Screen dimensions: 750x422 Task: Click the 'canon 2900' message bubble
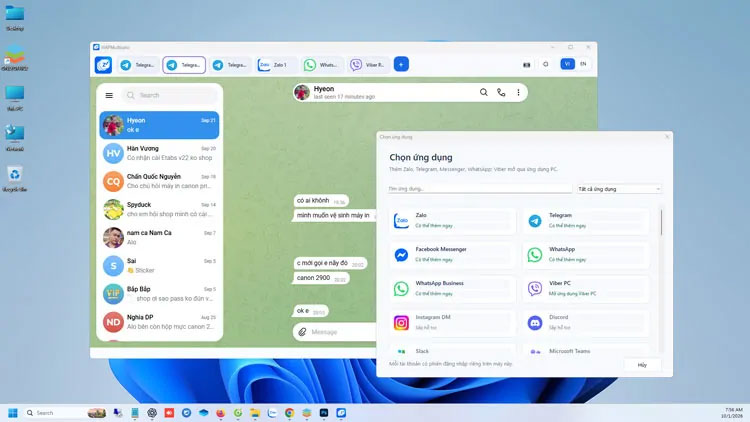point(321,278)
